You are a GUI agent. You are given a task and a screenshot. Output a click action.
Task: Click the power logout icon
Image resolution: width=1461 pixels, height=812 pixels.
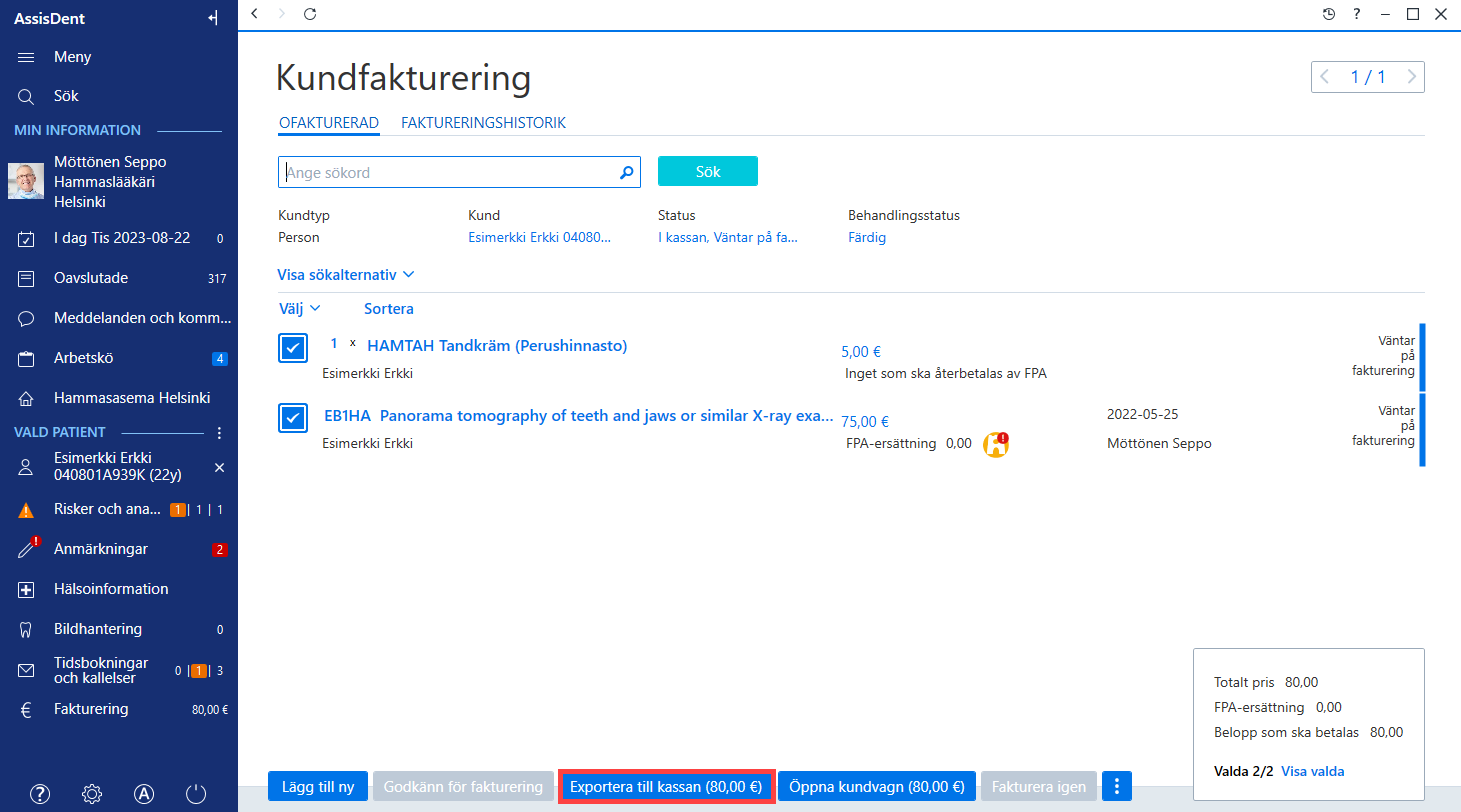coord(196,794)
